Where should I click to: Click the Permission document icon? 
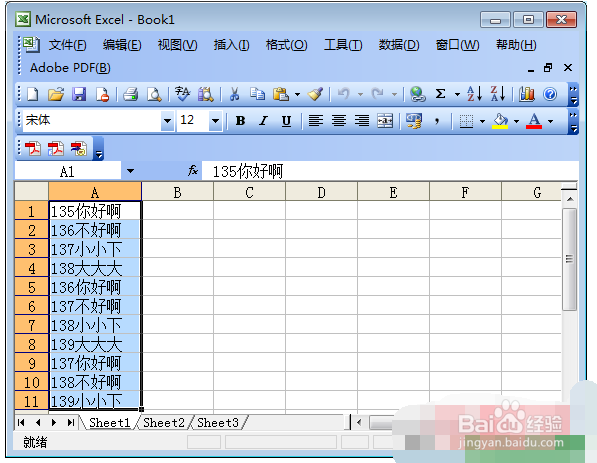click(x=102, y=94)
